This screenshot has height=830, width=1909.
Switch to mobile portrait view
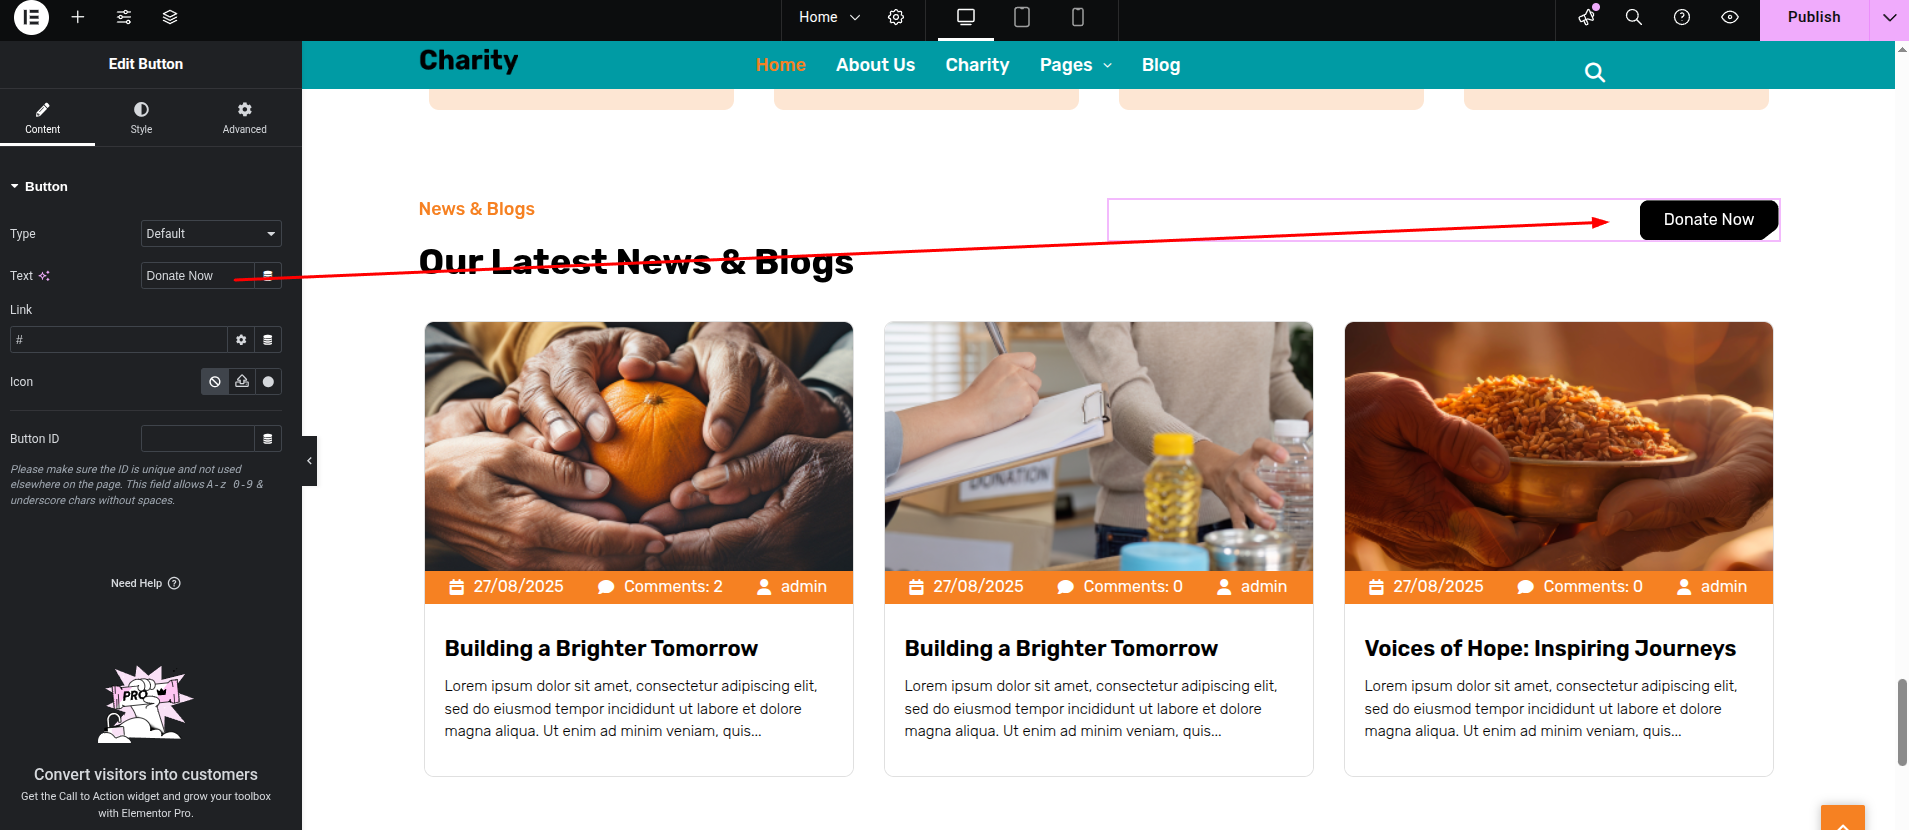click(1078, 17)
